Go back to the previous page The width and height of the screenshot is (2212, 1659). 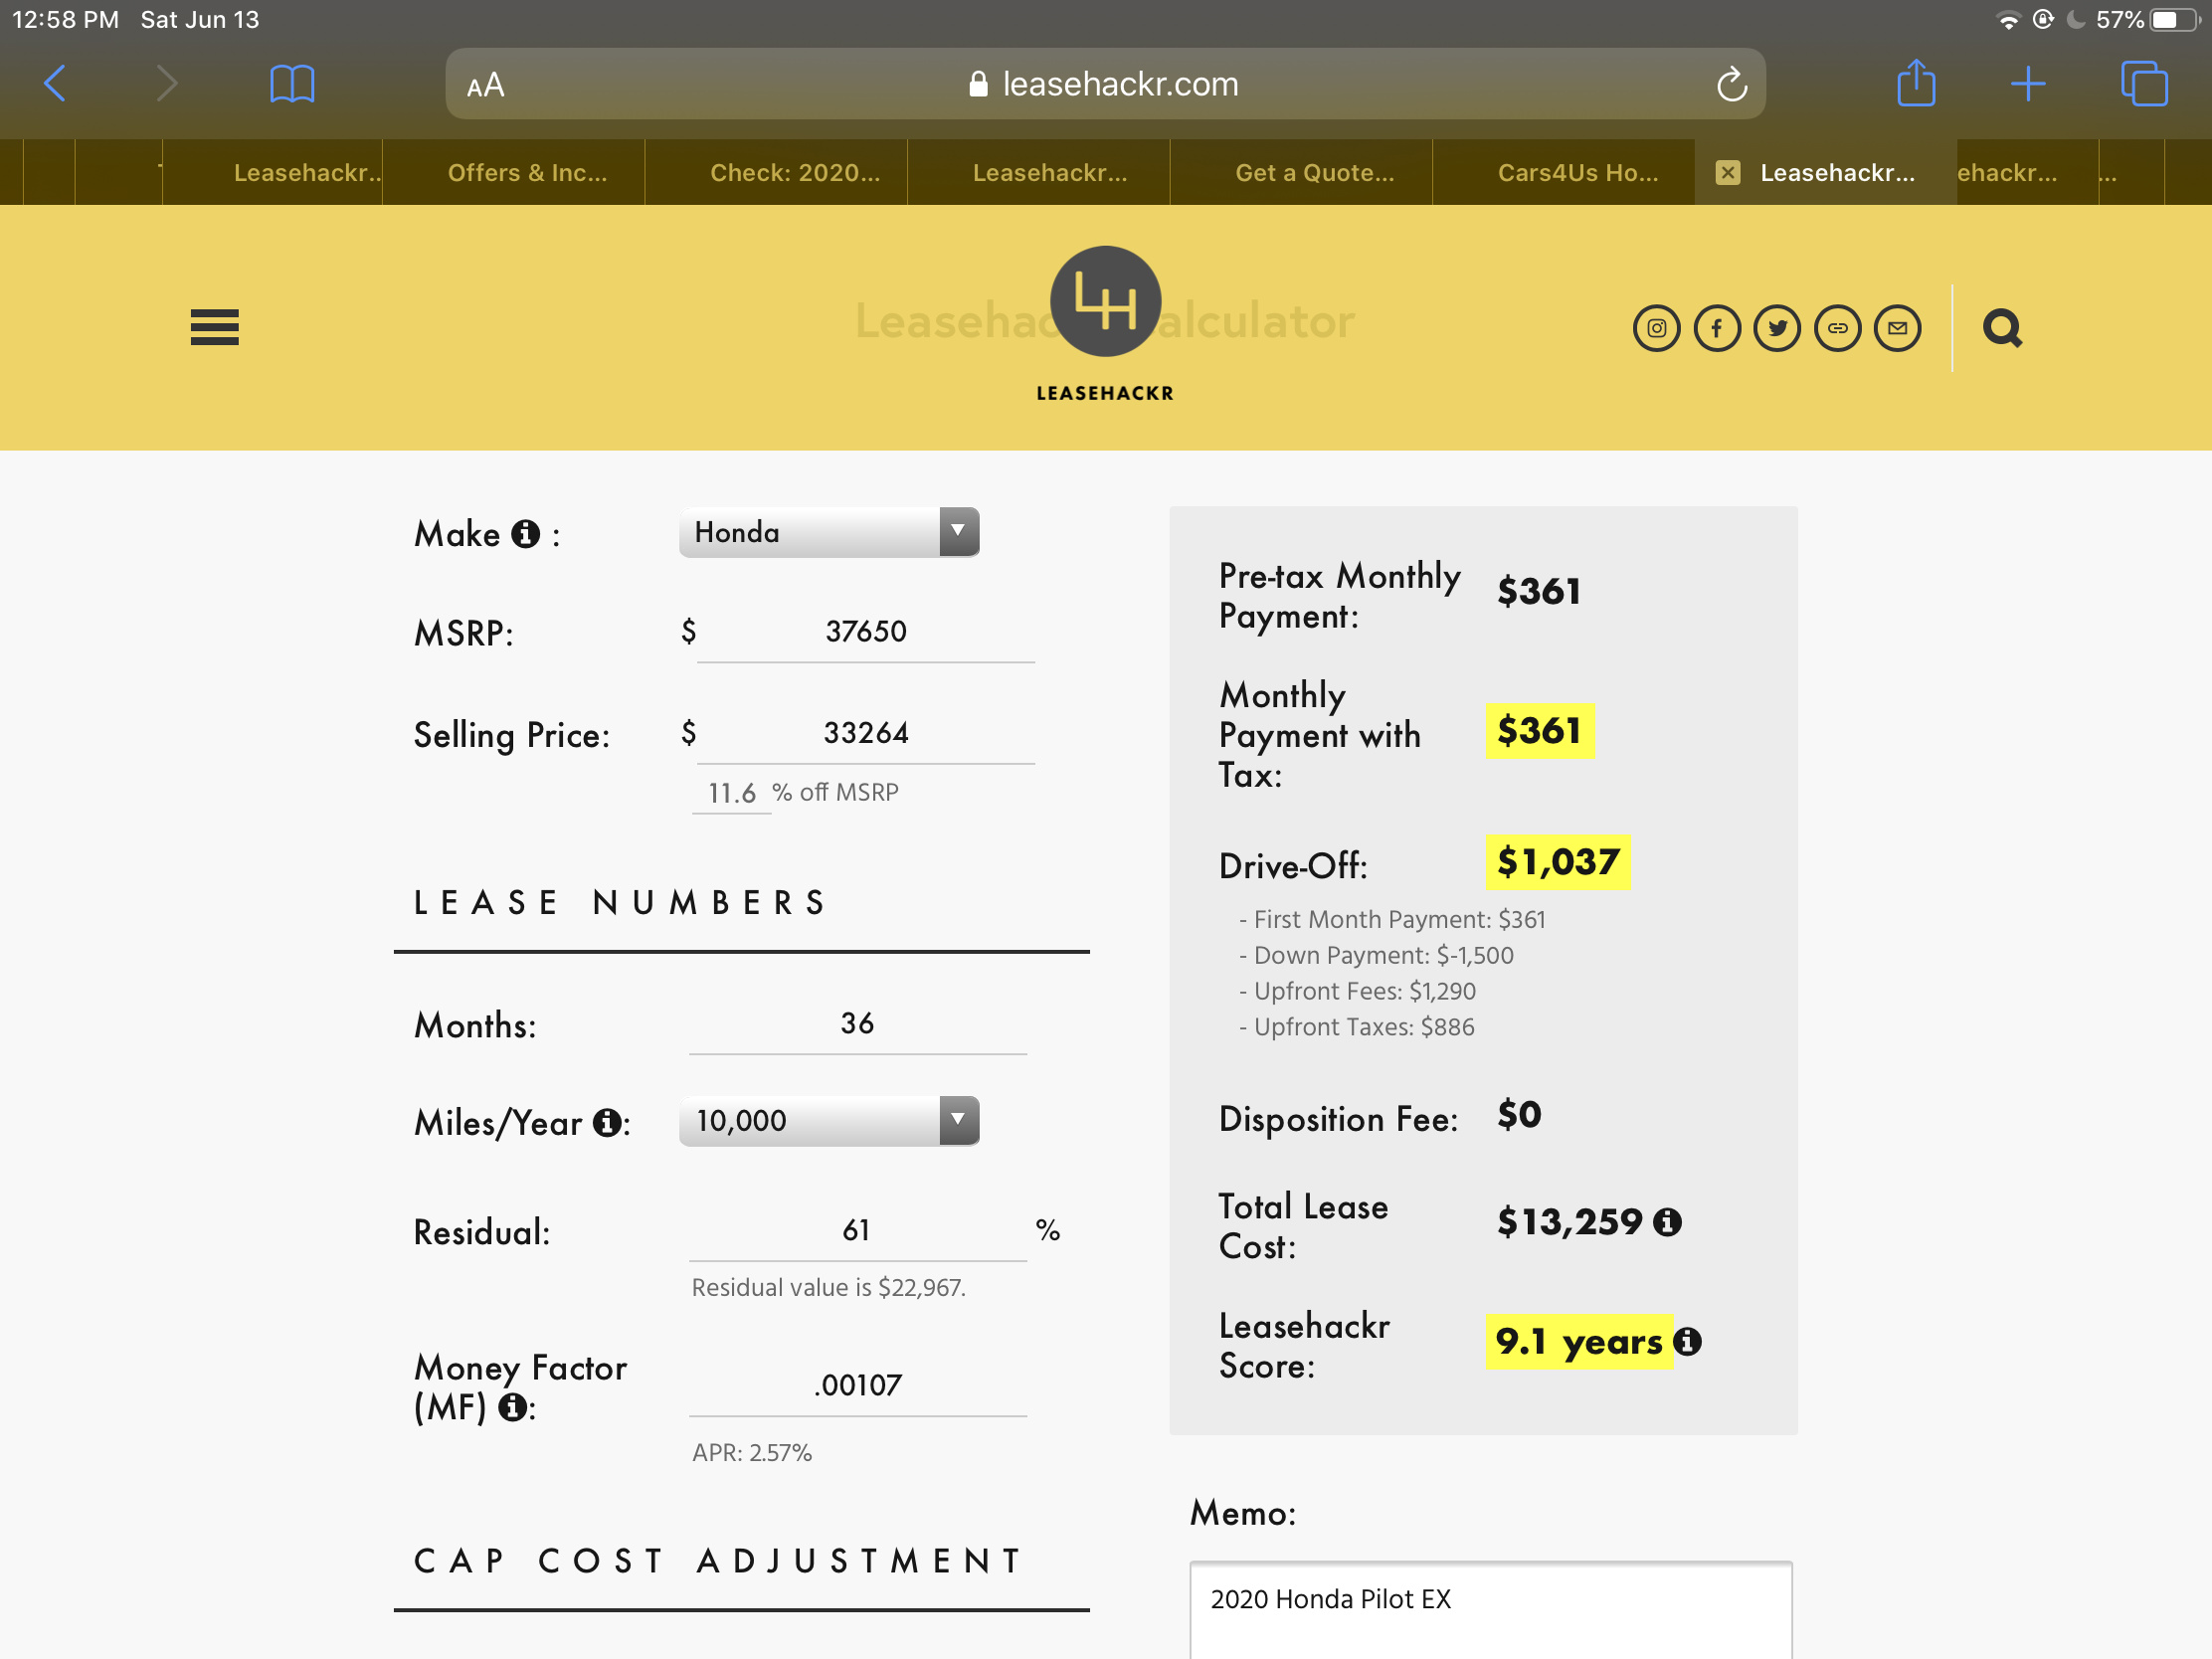pos(56,83)
